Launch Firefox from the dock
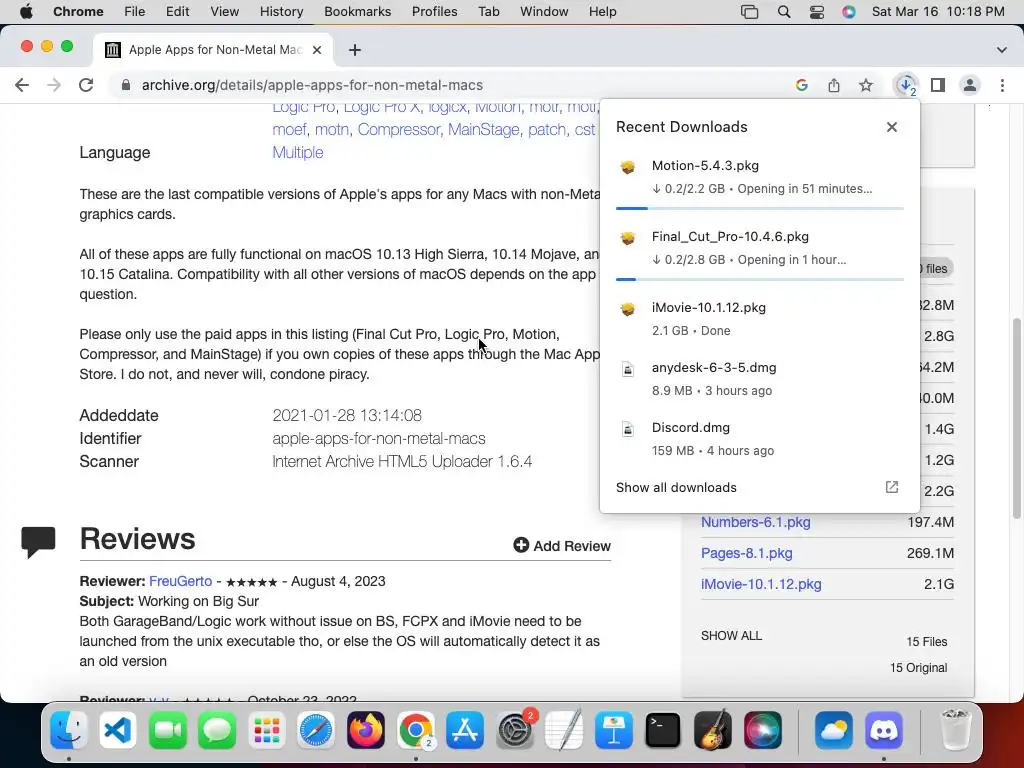Image resolution: width=1024 pixels, height=768 pixels. click(x=366, y=730)
